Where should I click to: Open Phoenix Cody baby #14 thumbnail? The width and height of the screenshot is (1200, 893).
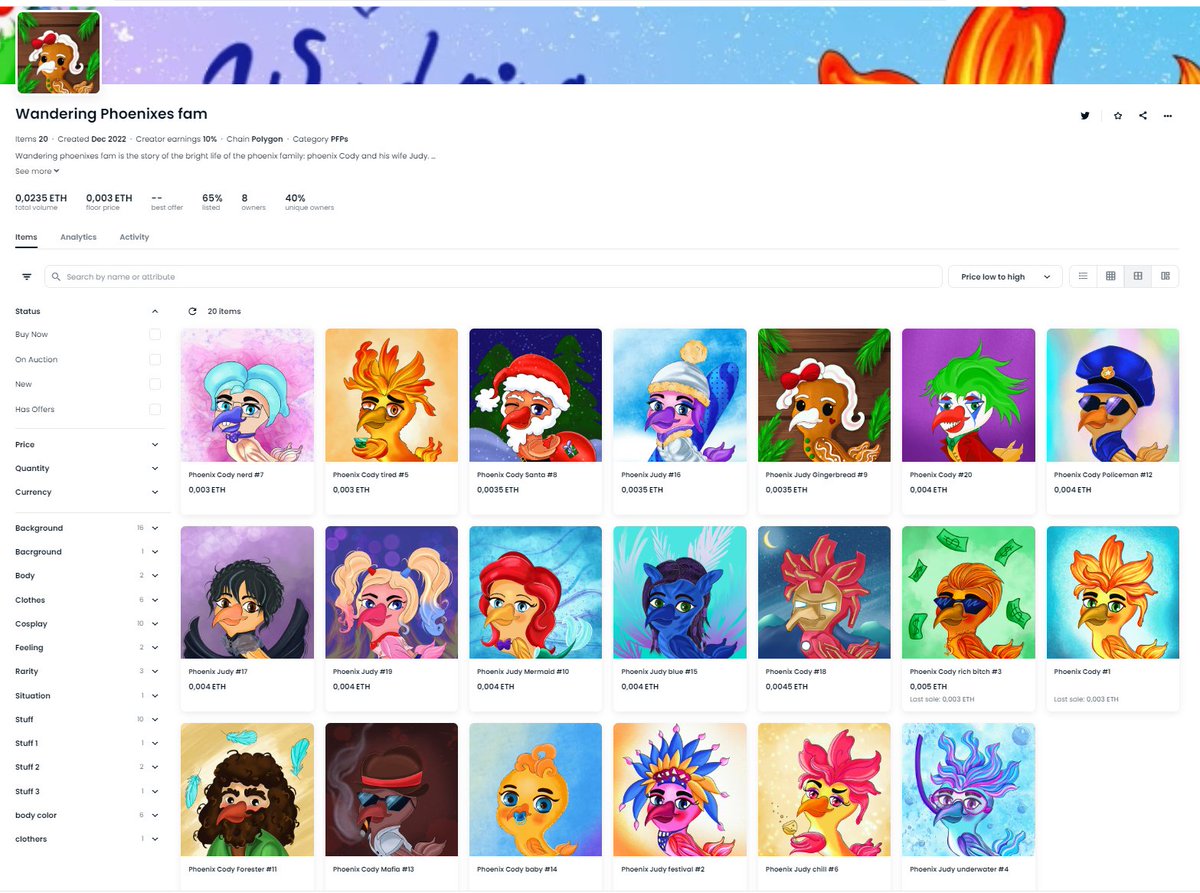click(x=536, y=789)
